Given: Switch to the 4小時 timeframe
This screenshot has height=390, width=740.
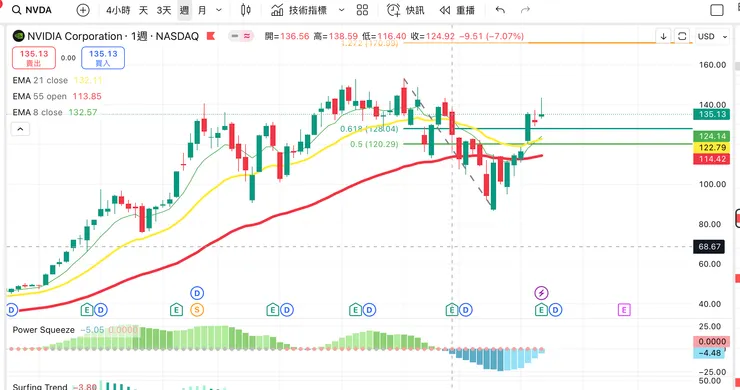Looking at the screenshot, I should pyautogui.click(x=118, y=10).
